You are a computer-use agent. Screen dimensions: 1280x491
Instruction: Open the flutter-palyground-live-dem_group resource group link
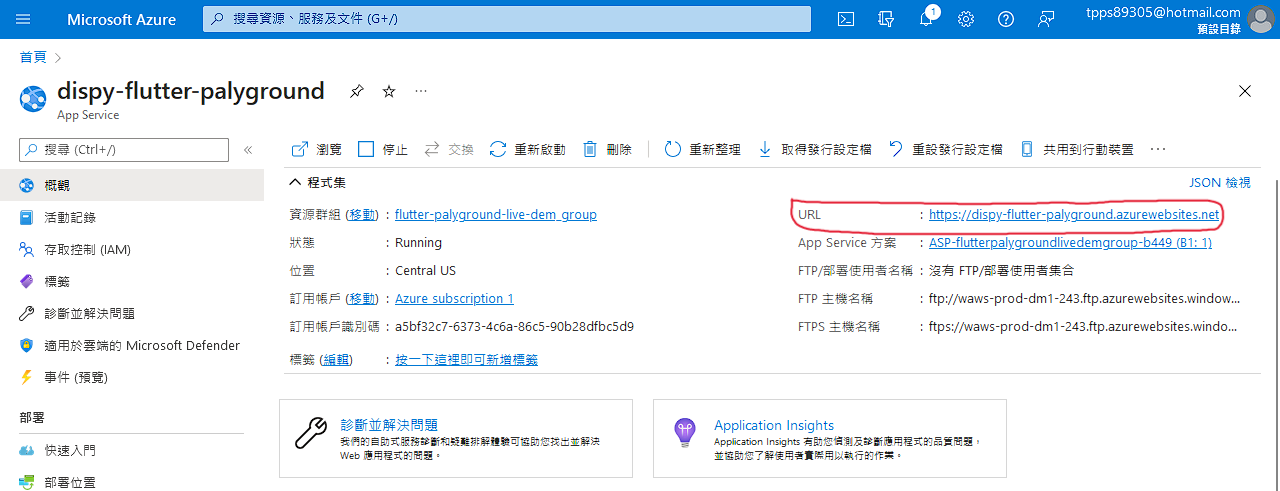click(x=496, y=214)
